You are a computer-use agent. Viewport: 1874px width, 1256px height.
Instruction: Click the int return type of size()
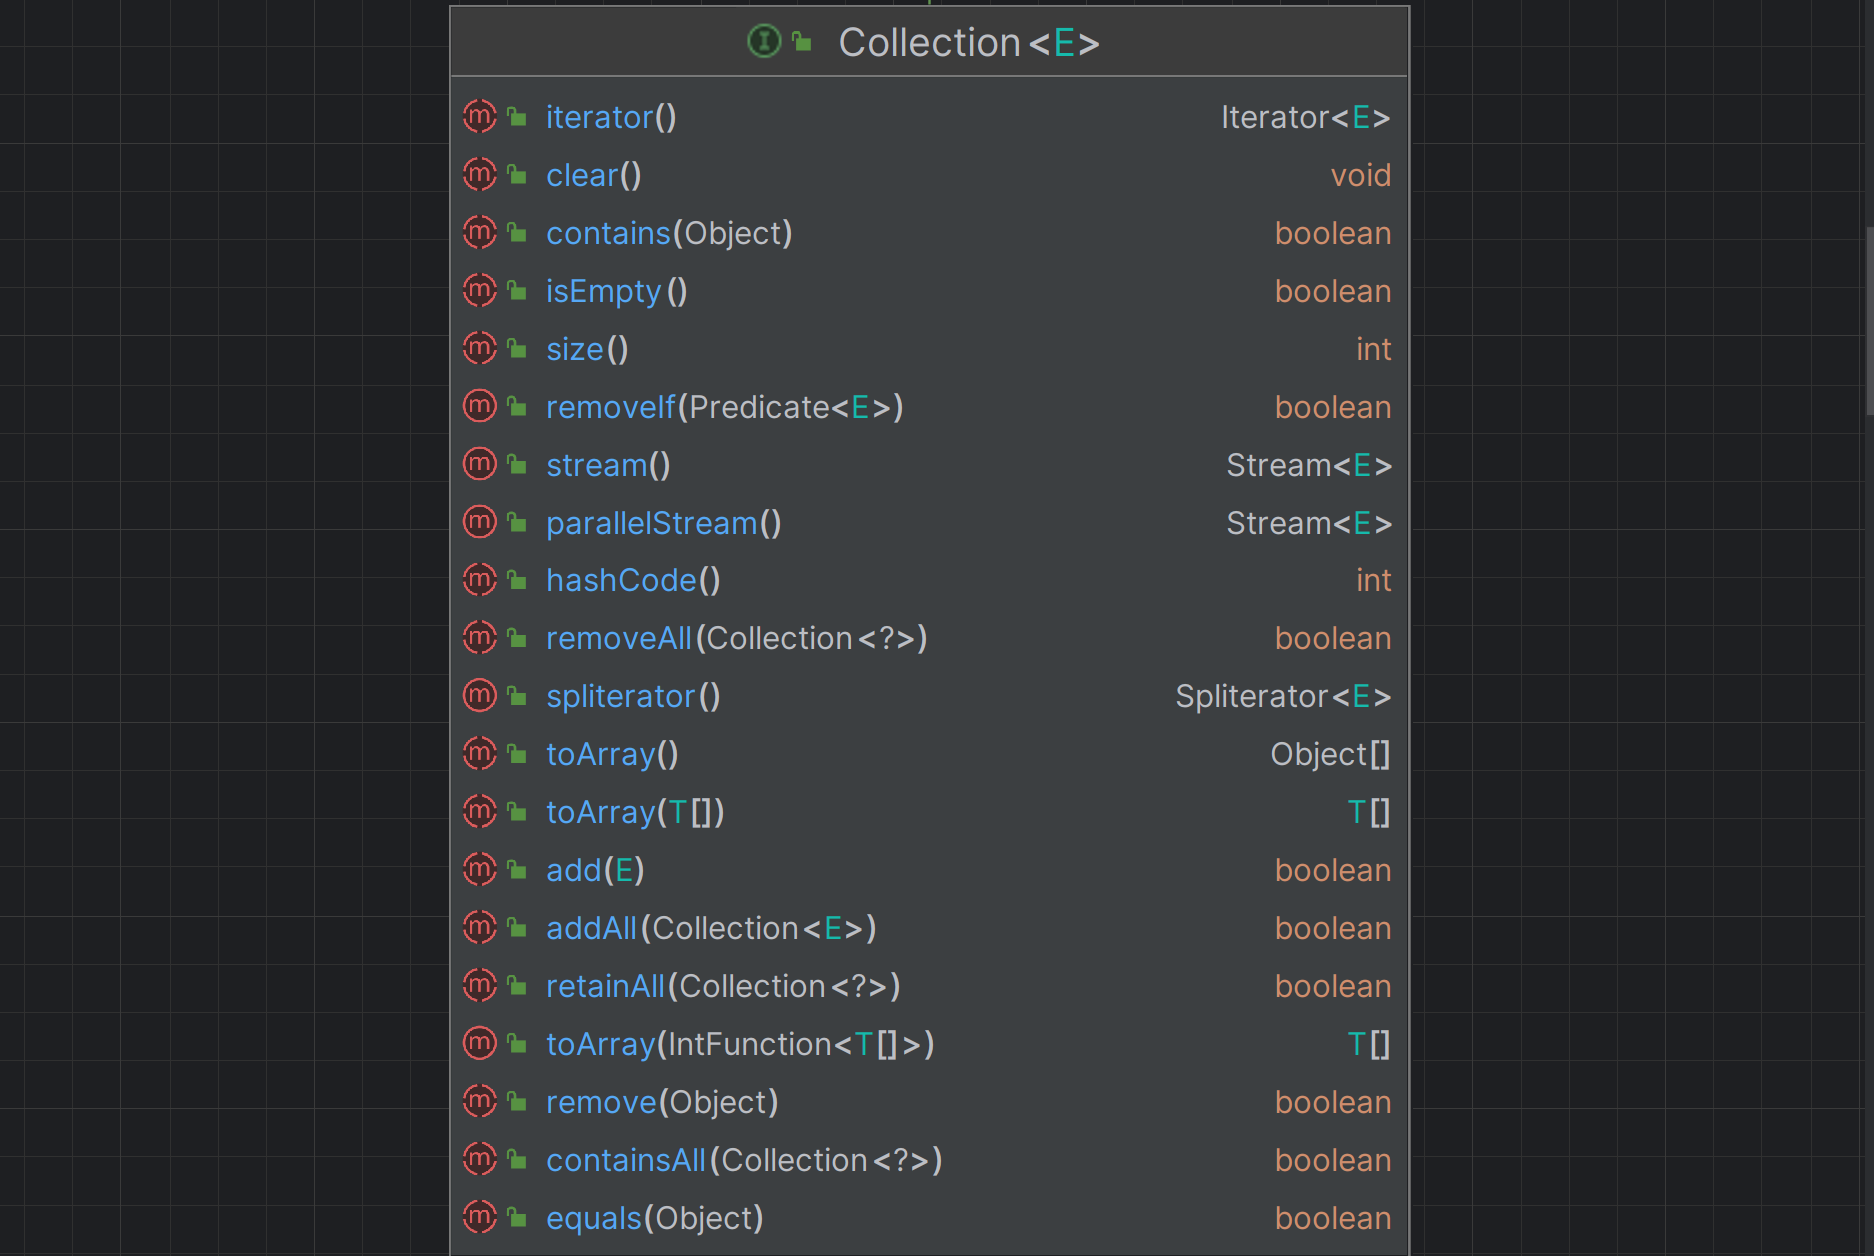(x=1374, y=350)
